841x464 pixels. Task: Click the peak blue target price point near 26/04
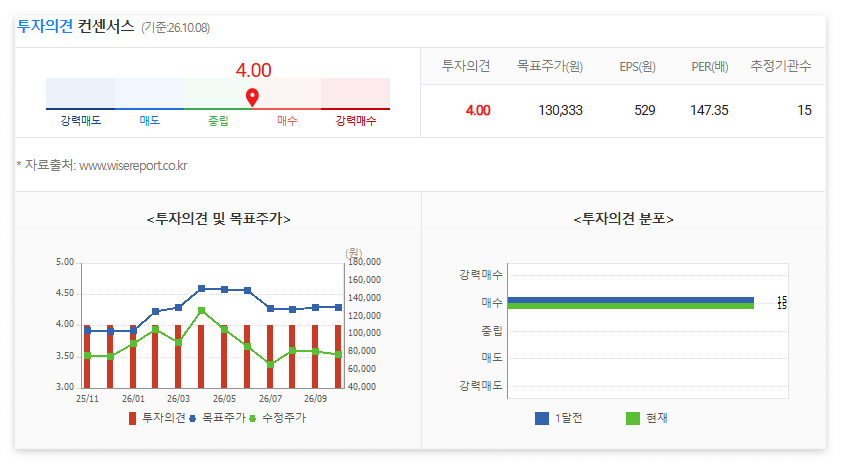tap(201, 289)
